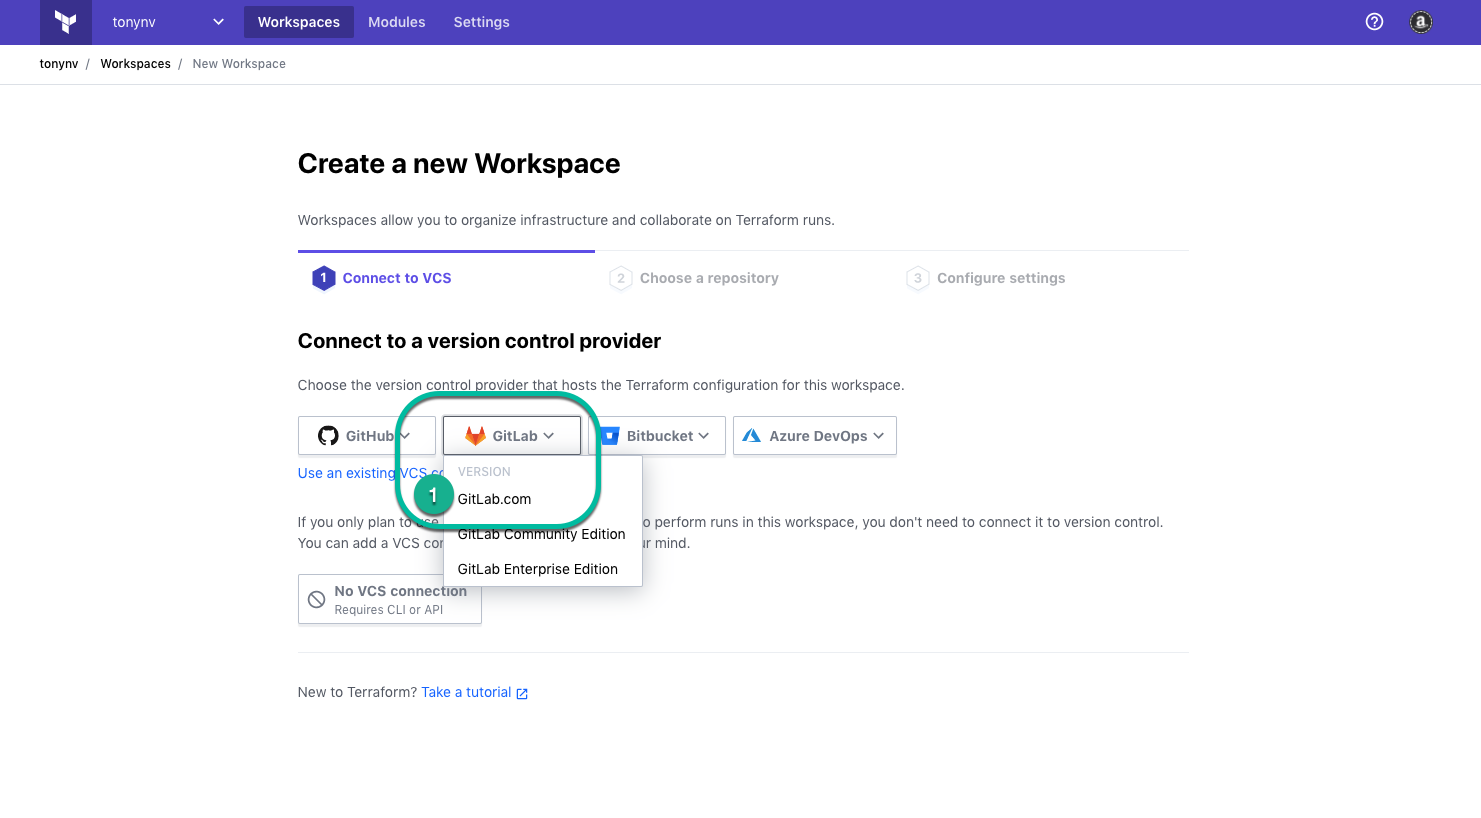This screenshot has height=818, width=1481.
Task: Click Workspaces in the breadcrumb
Action: point(136,64)
